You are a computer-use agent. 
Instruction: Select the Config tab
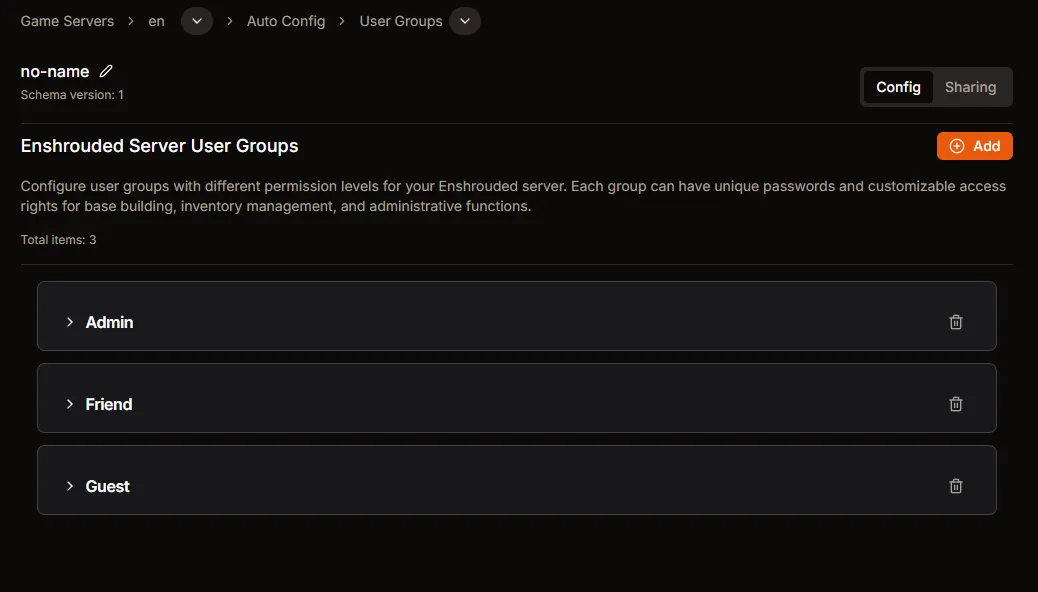(897, 87)
